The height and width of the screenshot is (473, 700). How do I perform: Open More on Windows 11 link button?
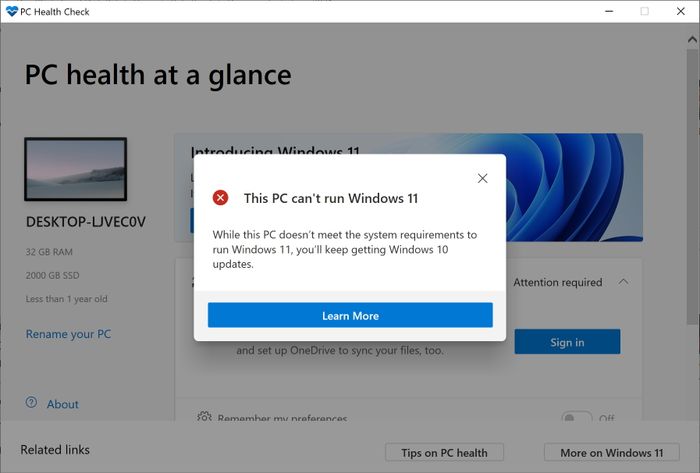pos(611,452)
